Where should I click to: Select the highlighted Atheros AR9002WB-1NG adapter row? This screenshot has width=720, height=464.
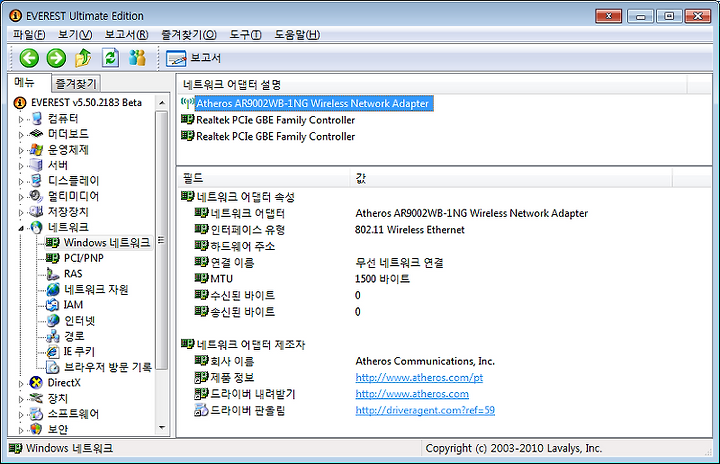pos(312,103)
